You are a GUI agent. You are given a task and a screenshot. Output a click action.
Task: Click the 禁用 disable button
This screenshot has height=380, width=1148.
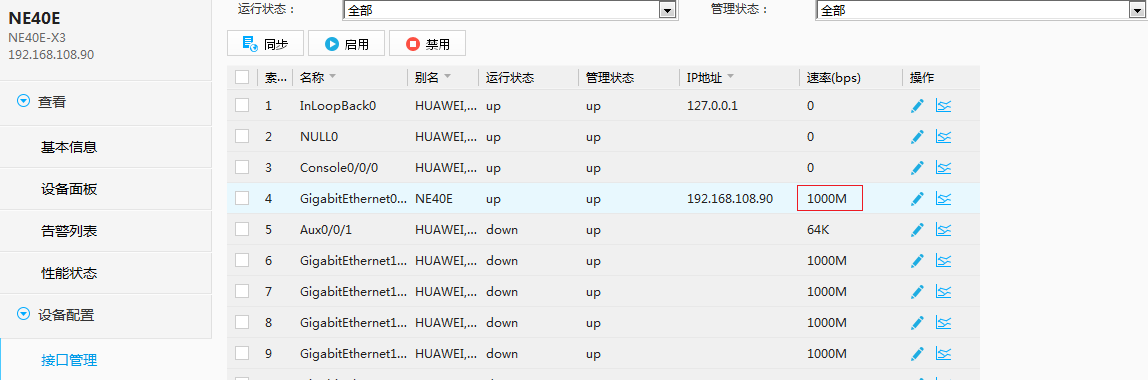coord(427,44)
